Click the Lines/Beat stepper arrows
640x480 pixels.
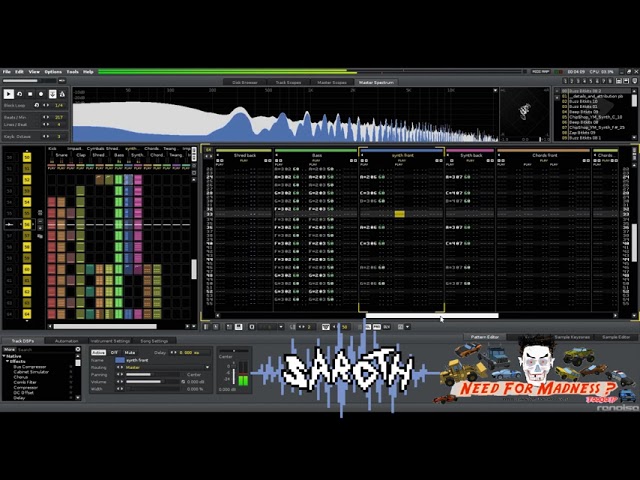click(46, 124)
